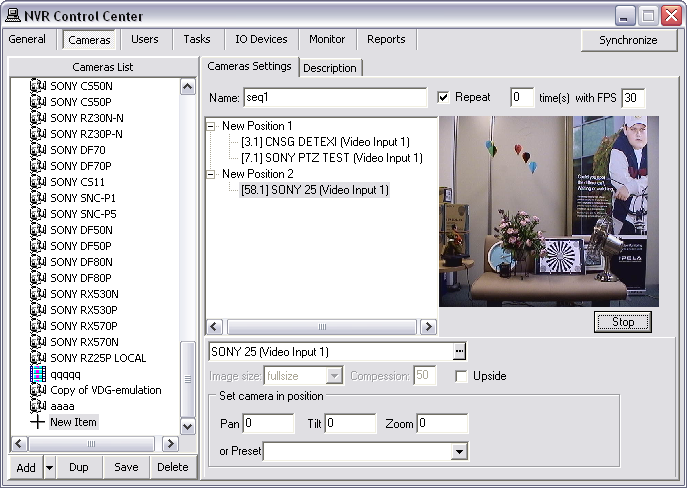This screenshot has height=488, width=687.
Task: Click camera icon beside SONY DF80N
Action: 38,262
